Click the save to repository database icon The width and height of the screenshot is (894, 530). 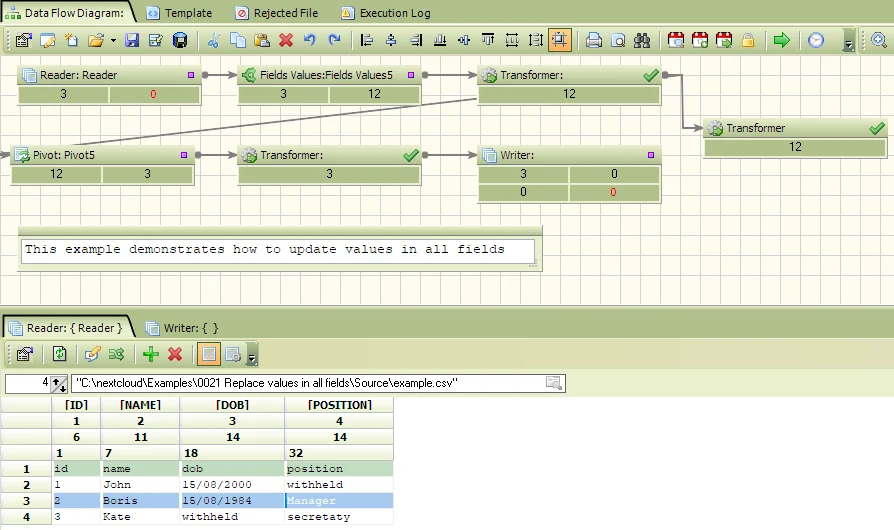[180, 40]
